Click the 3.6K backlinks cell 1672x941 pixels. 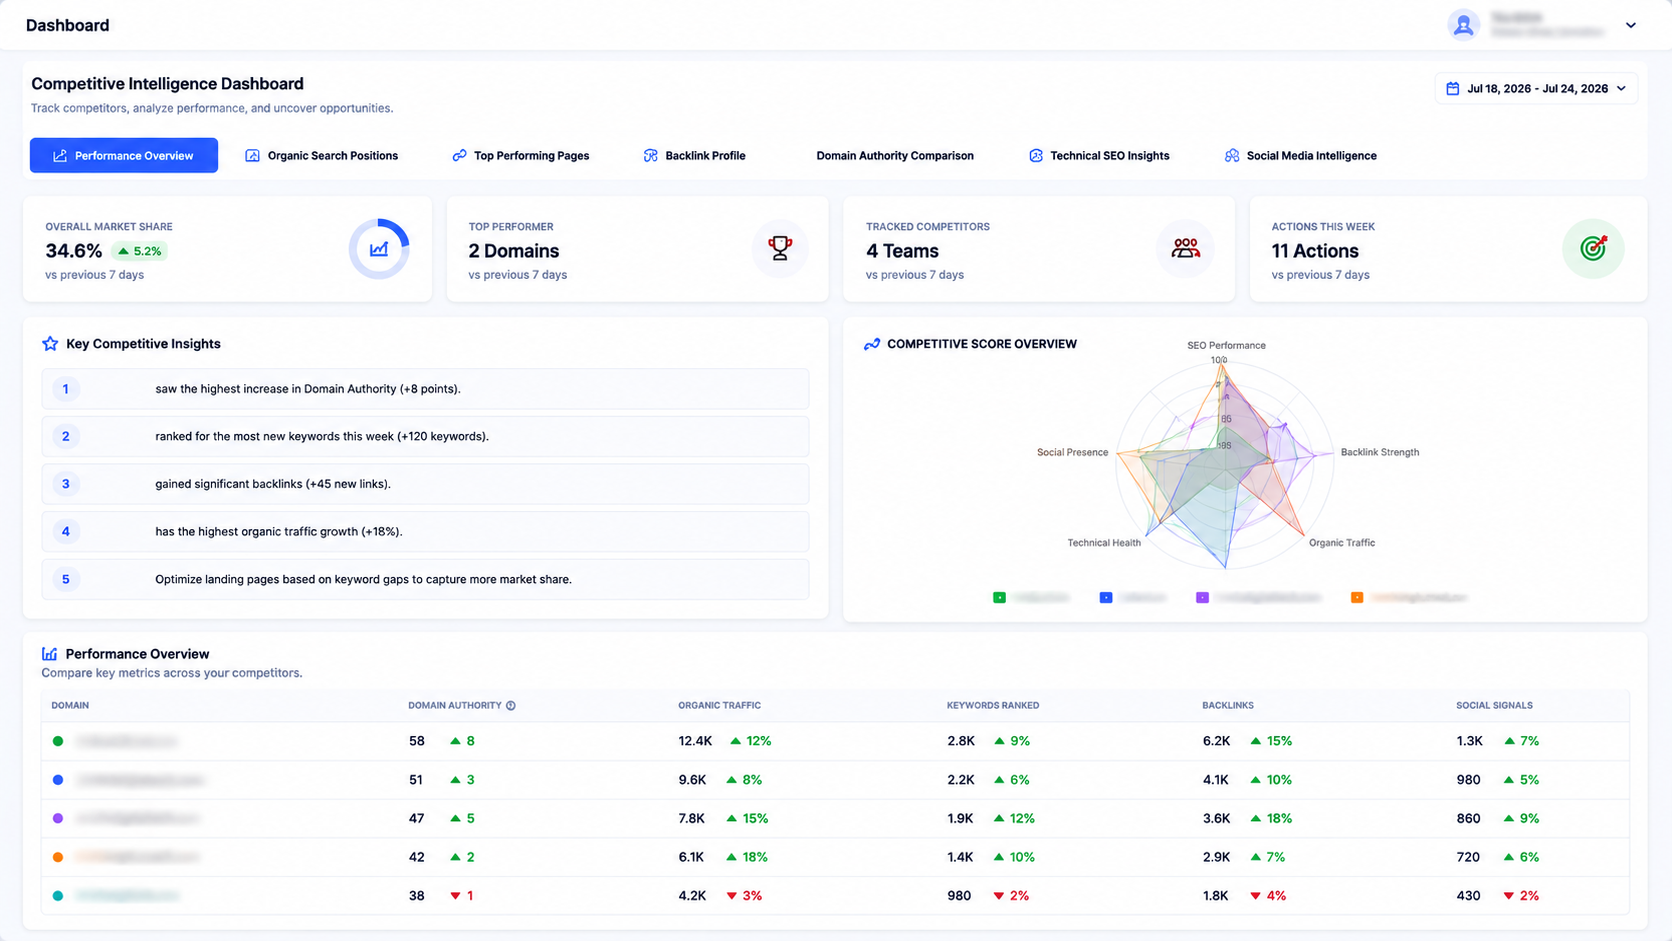click(1216, 819)
